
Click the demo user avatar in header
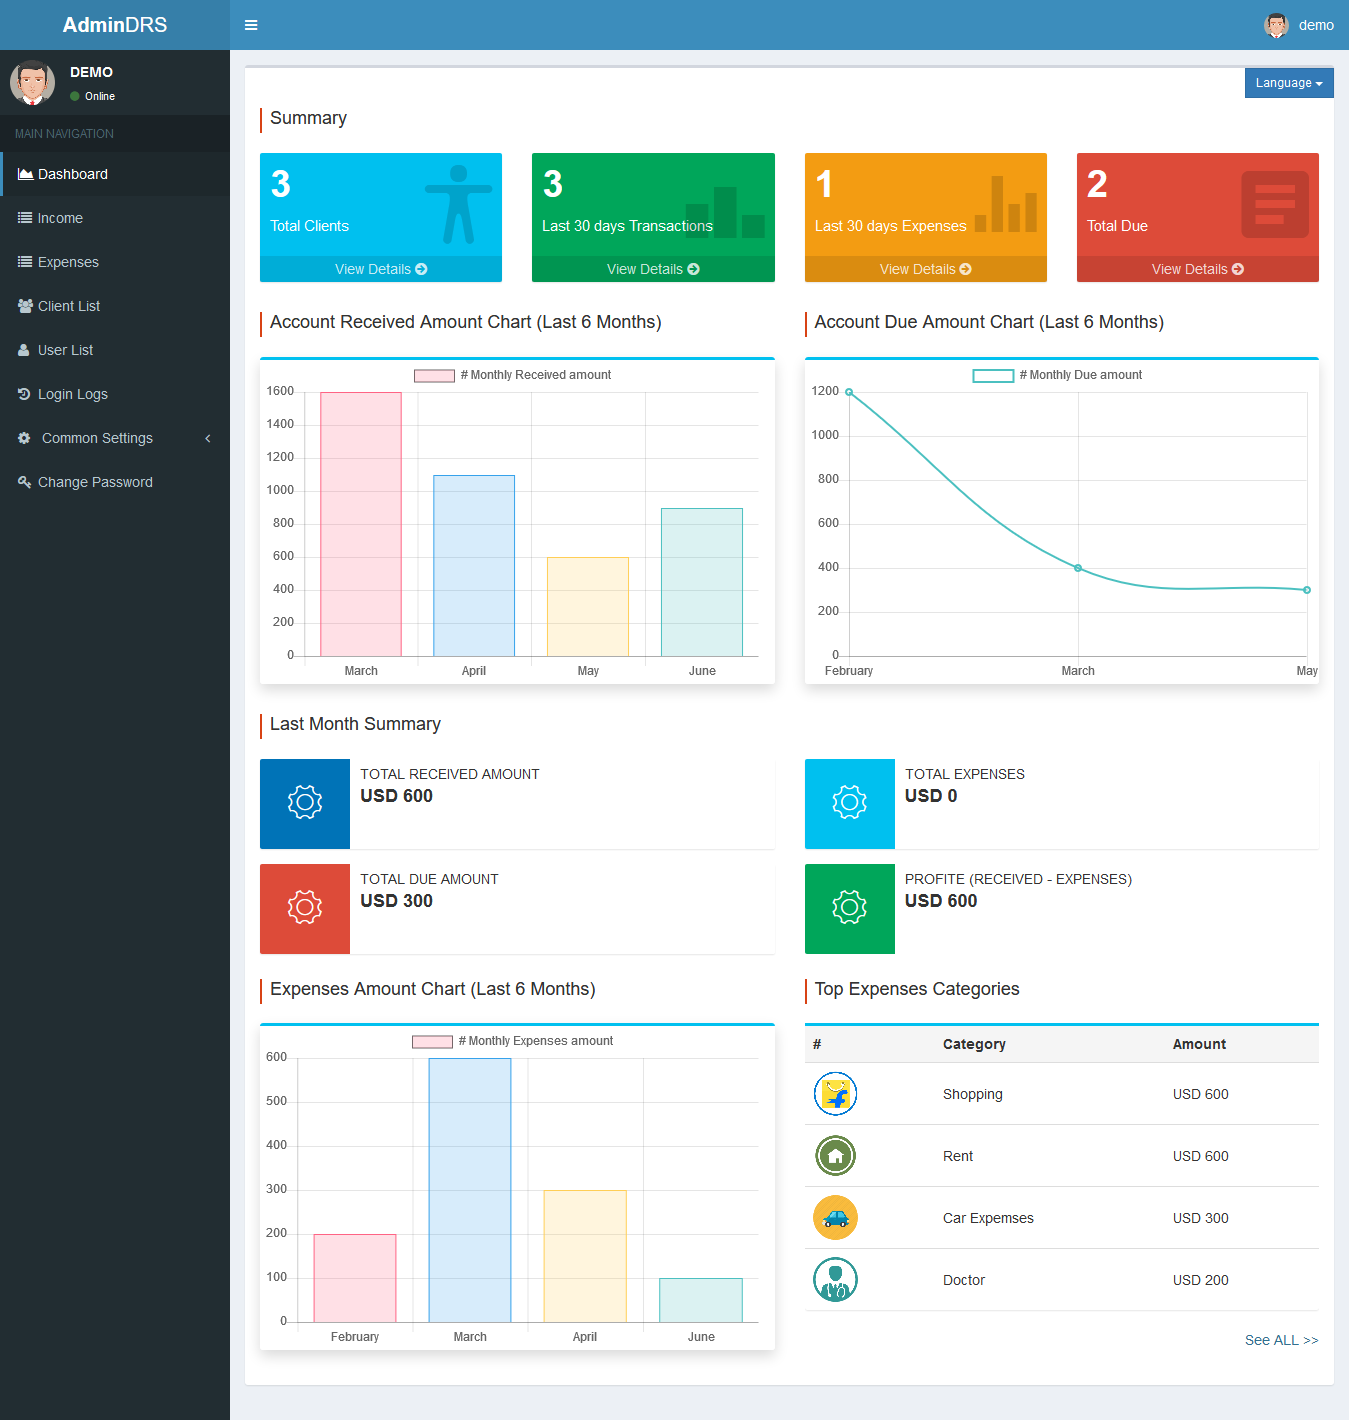point(1276,25)
